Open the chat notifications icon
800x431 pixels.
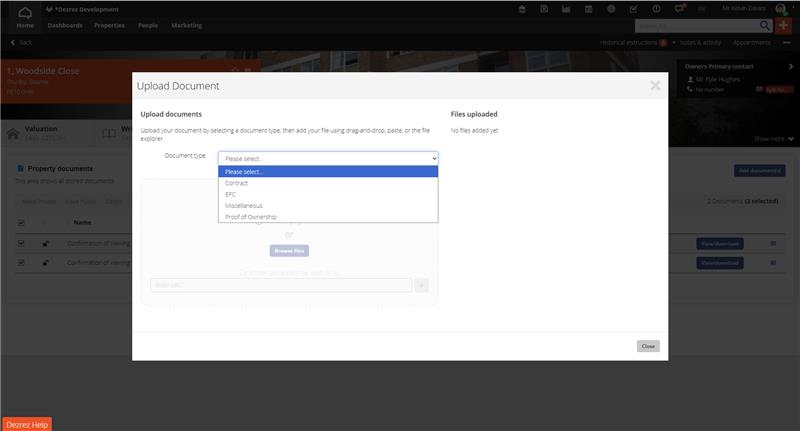click(680, 9)
